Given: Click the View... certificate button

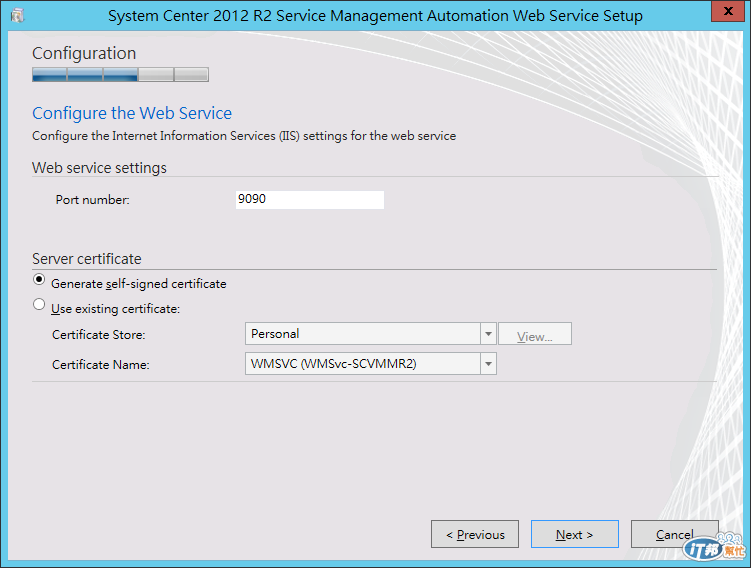Looking at the screenshot, I should pos(535,334).
